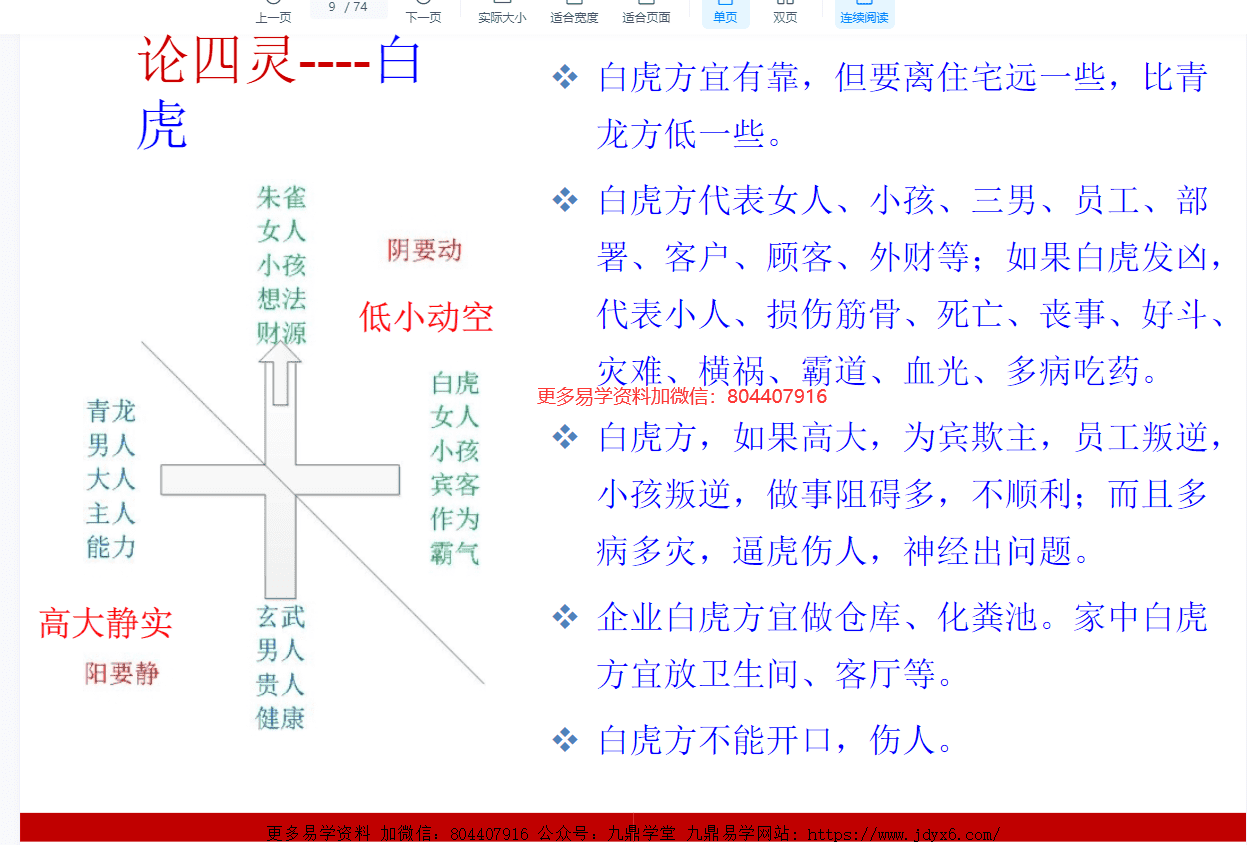Click the bullet icon before 企业白虎方宜做仓库
The image size is (1247, 845).
pos(565,617)
